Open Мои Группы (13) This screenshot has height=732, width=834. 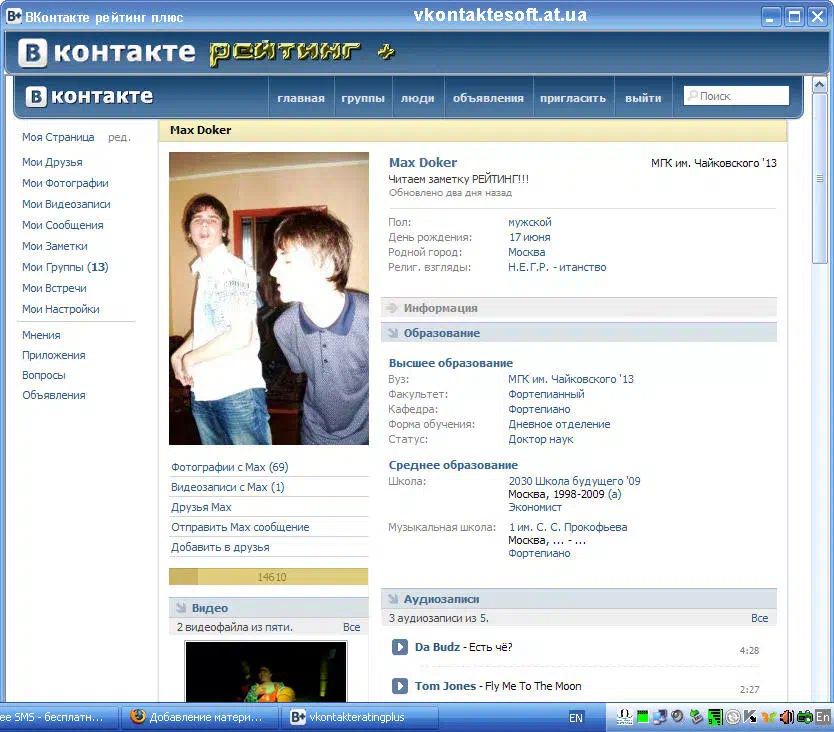pos(65,267)
